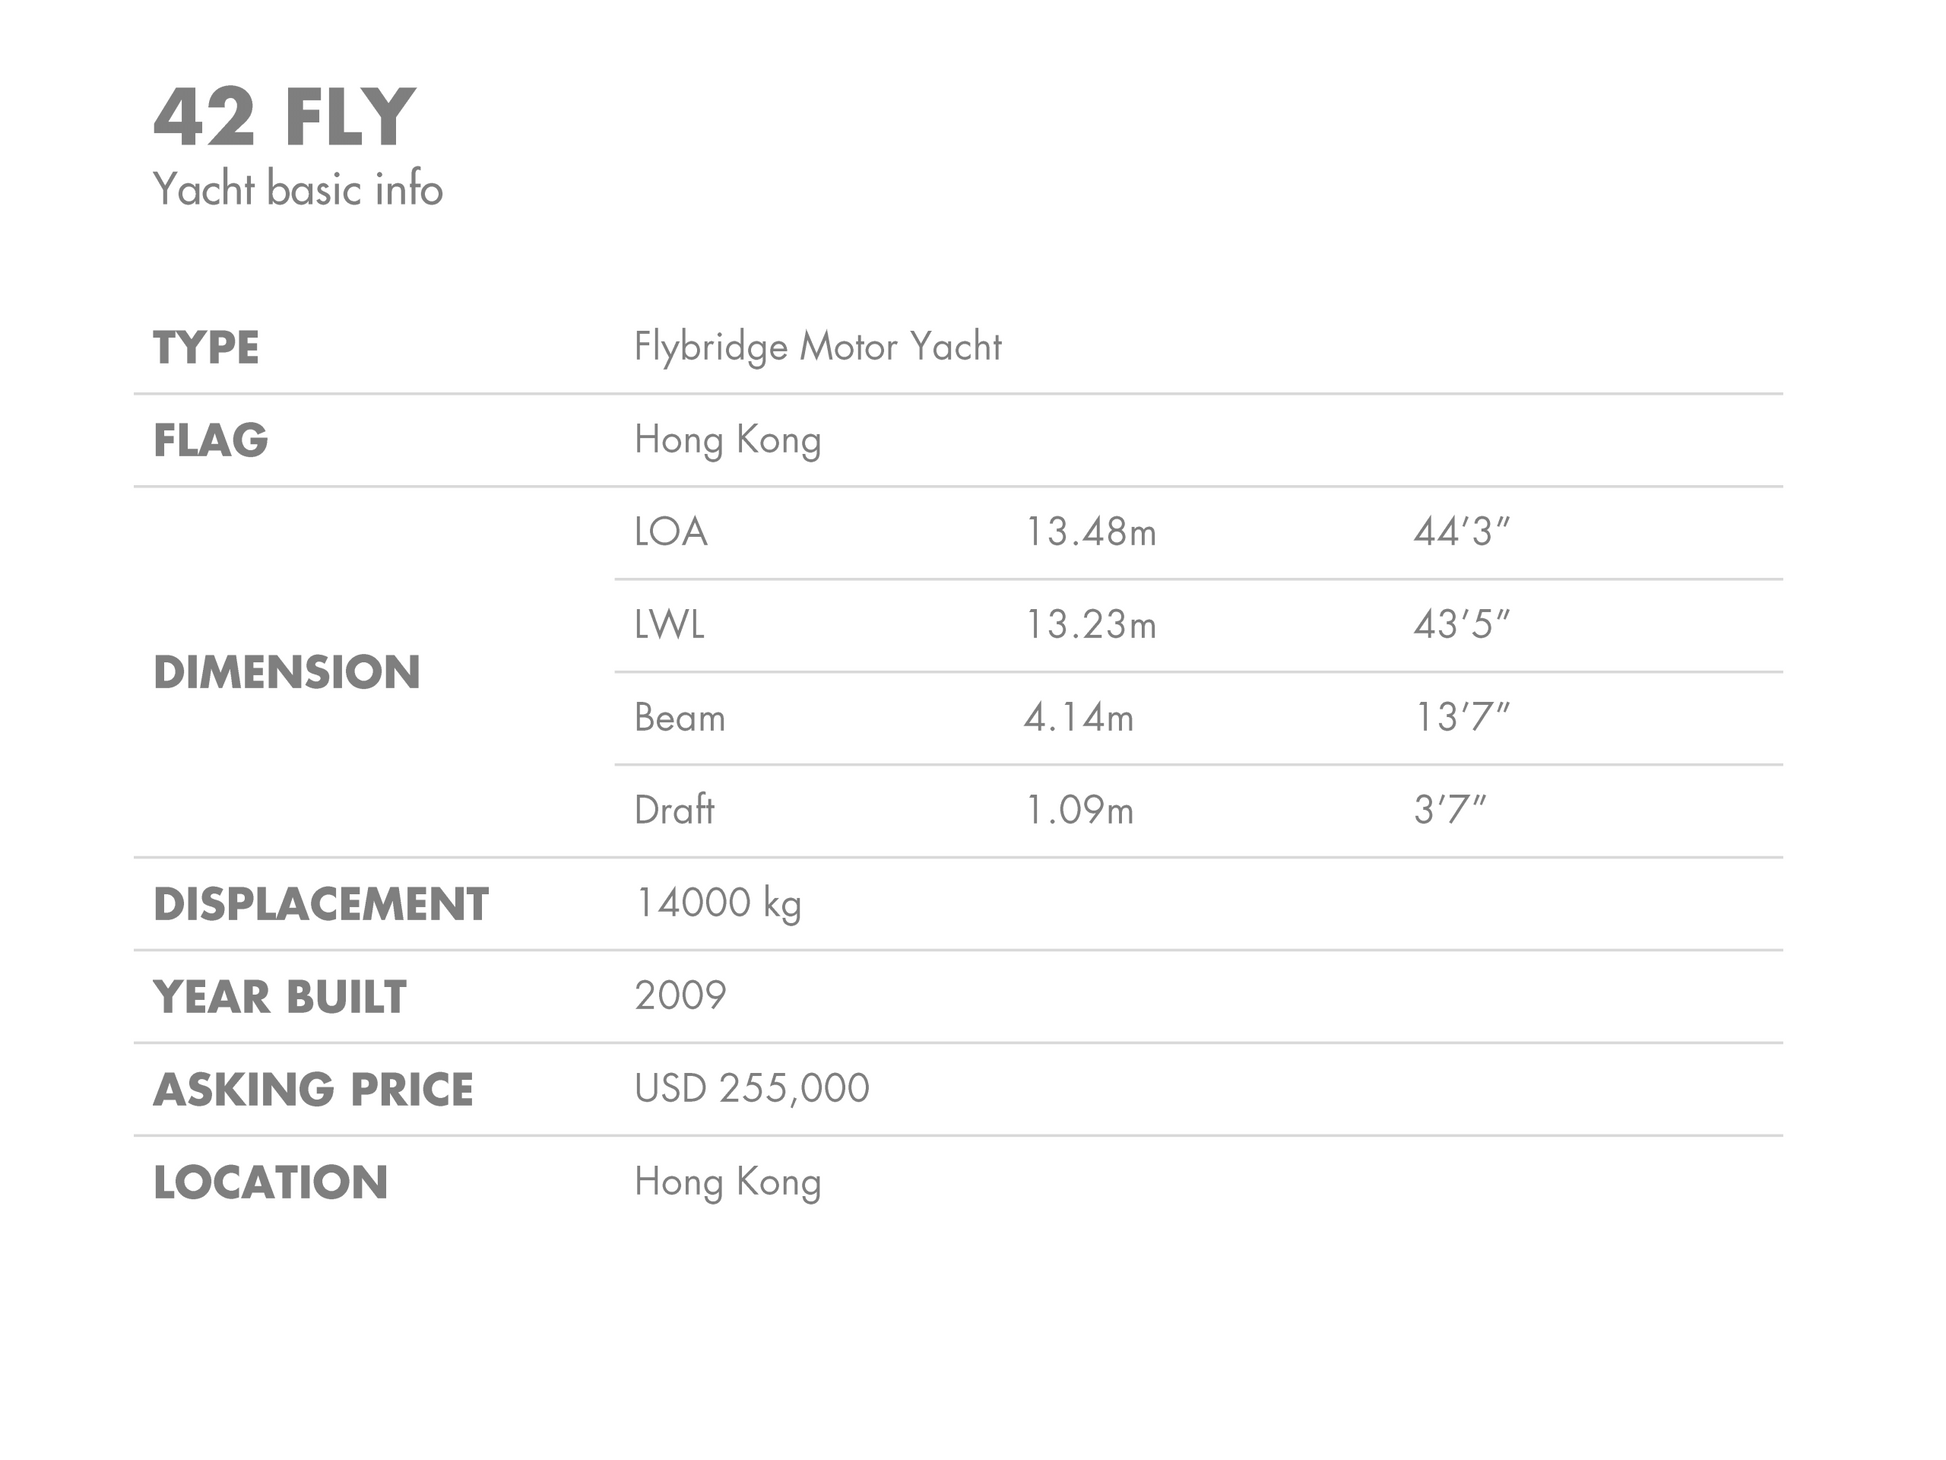This screenshot has height=1460, width=1946.
Task: Click the Beam dimension label
Action: 679,718
